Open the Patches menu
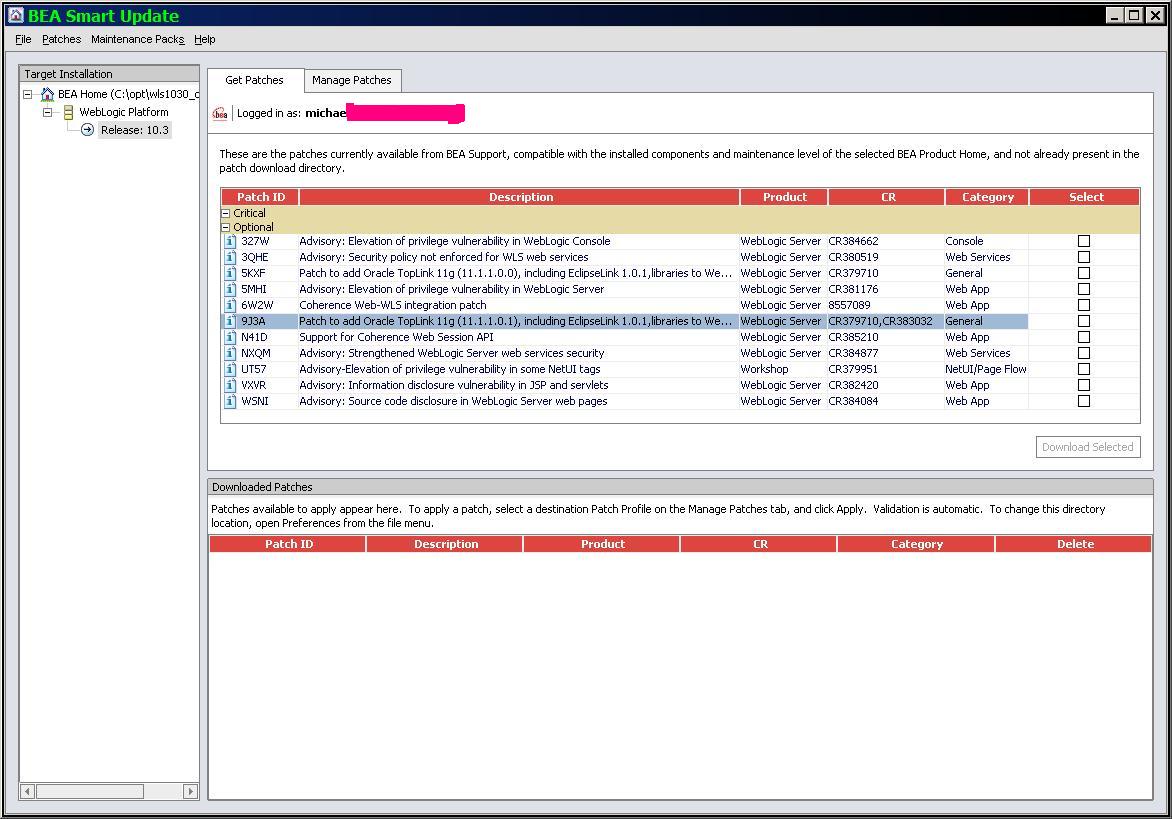 point(61,40)
